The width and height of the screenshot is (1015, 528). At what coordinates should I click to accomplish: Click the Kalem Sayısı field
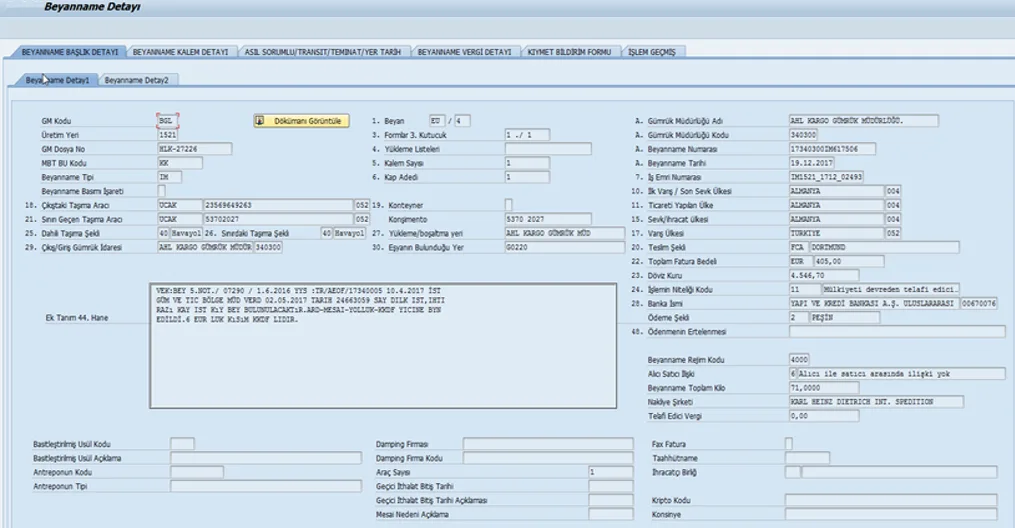click(528, 163)
